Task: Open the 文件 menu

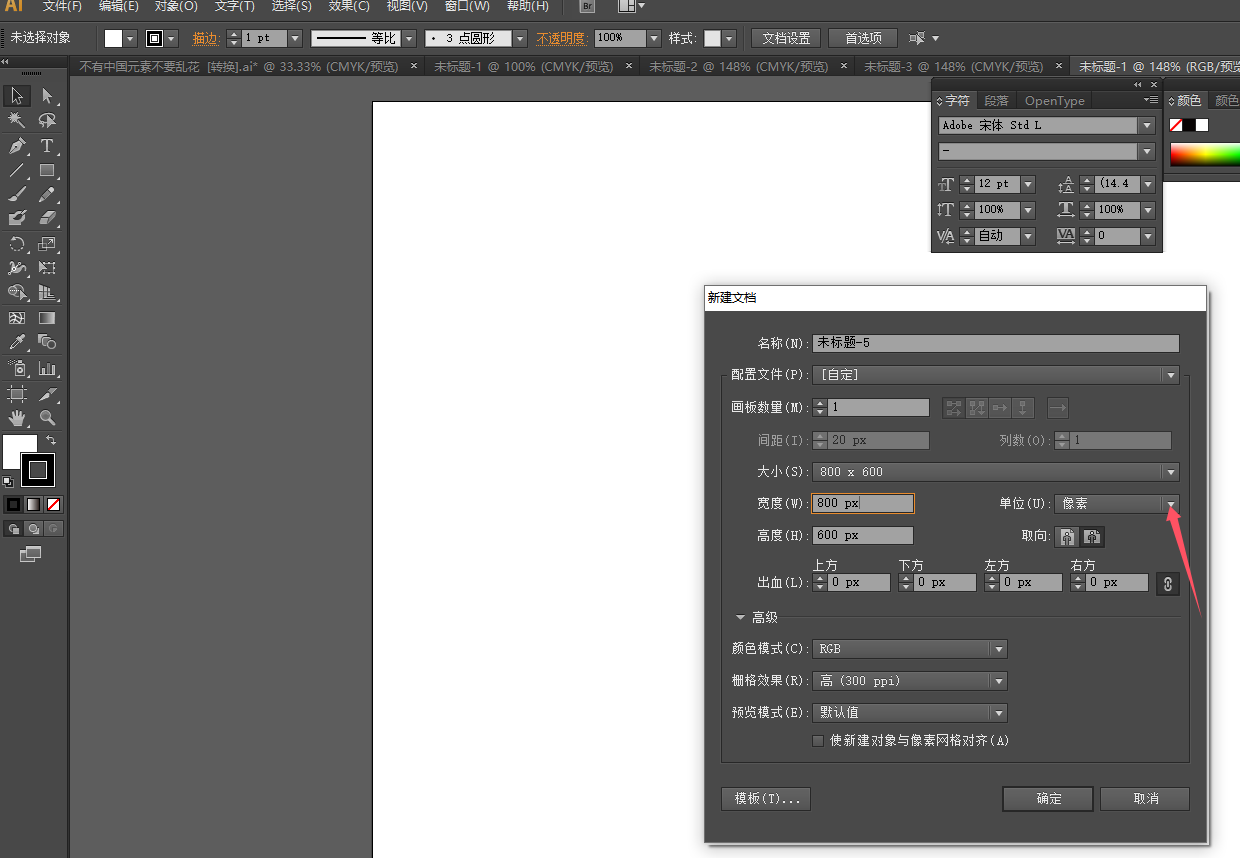Action: pos(60,7)
